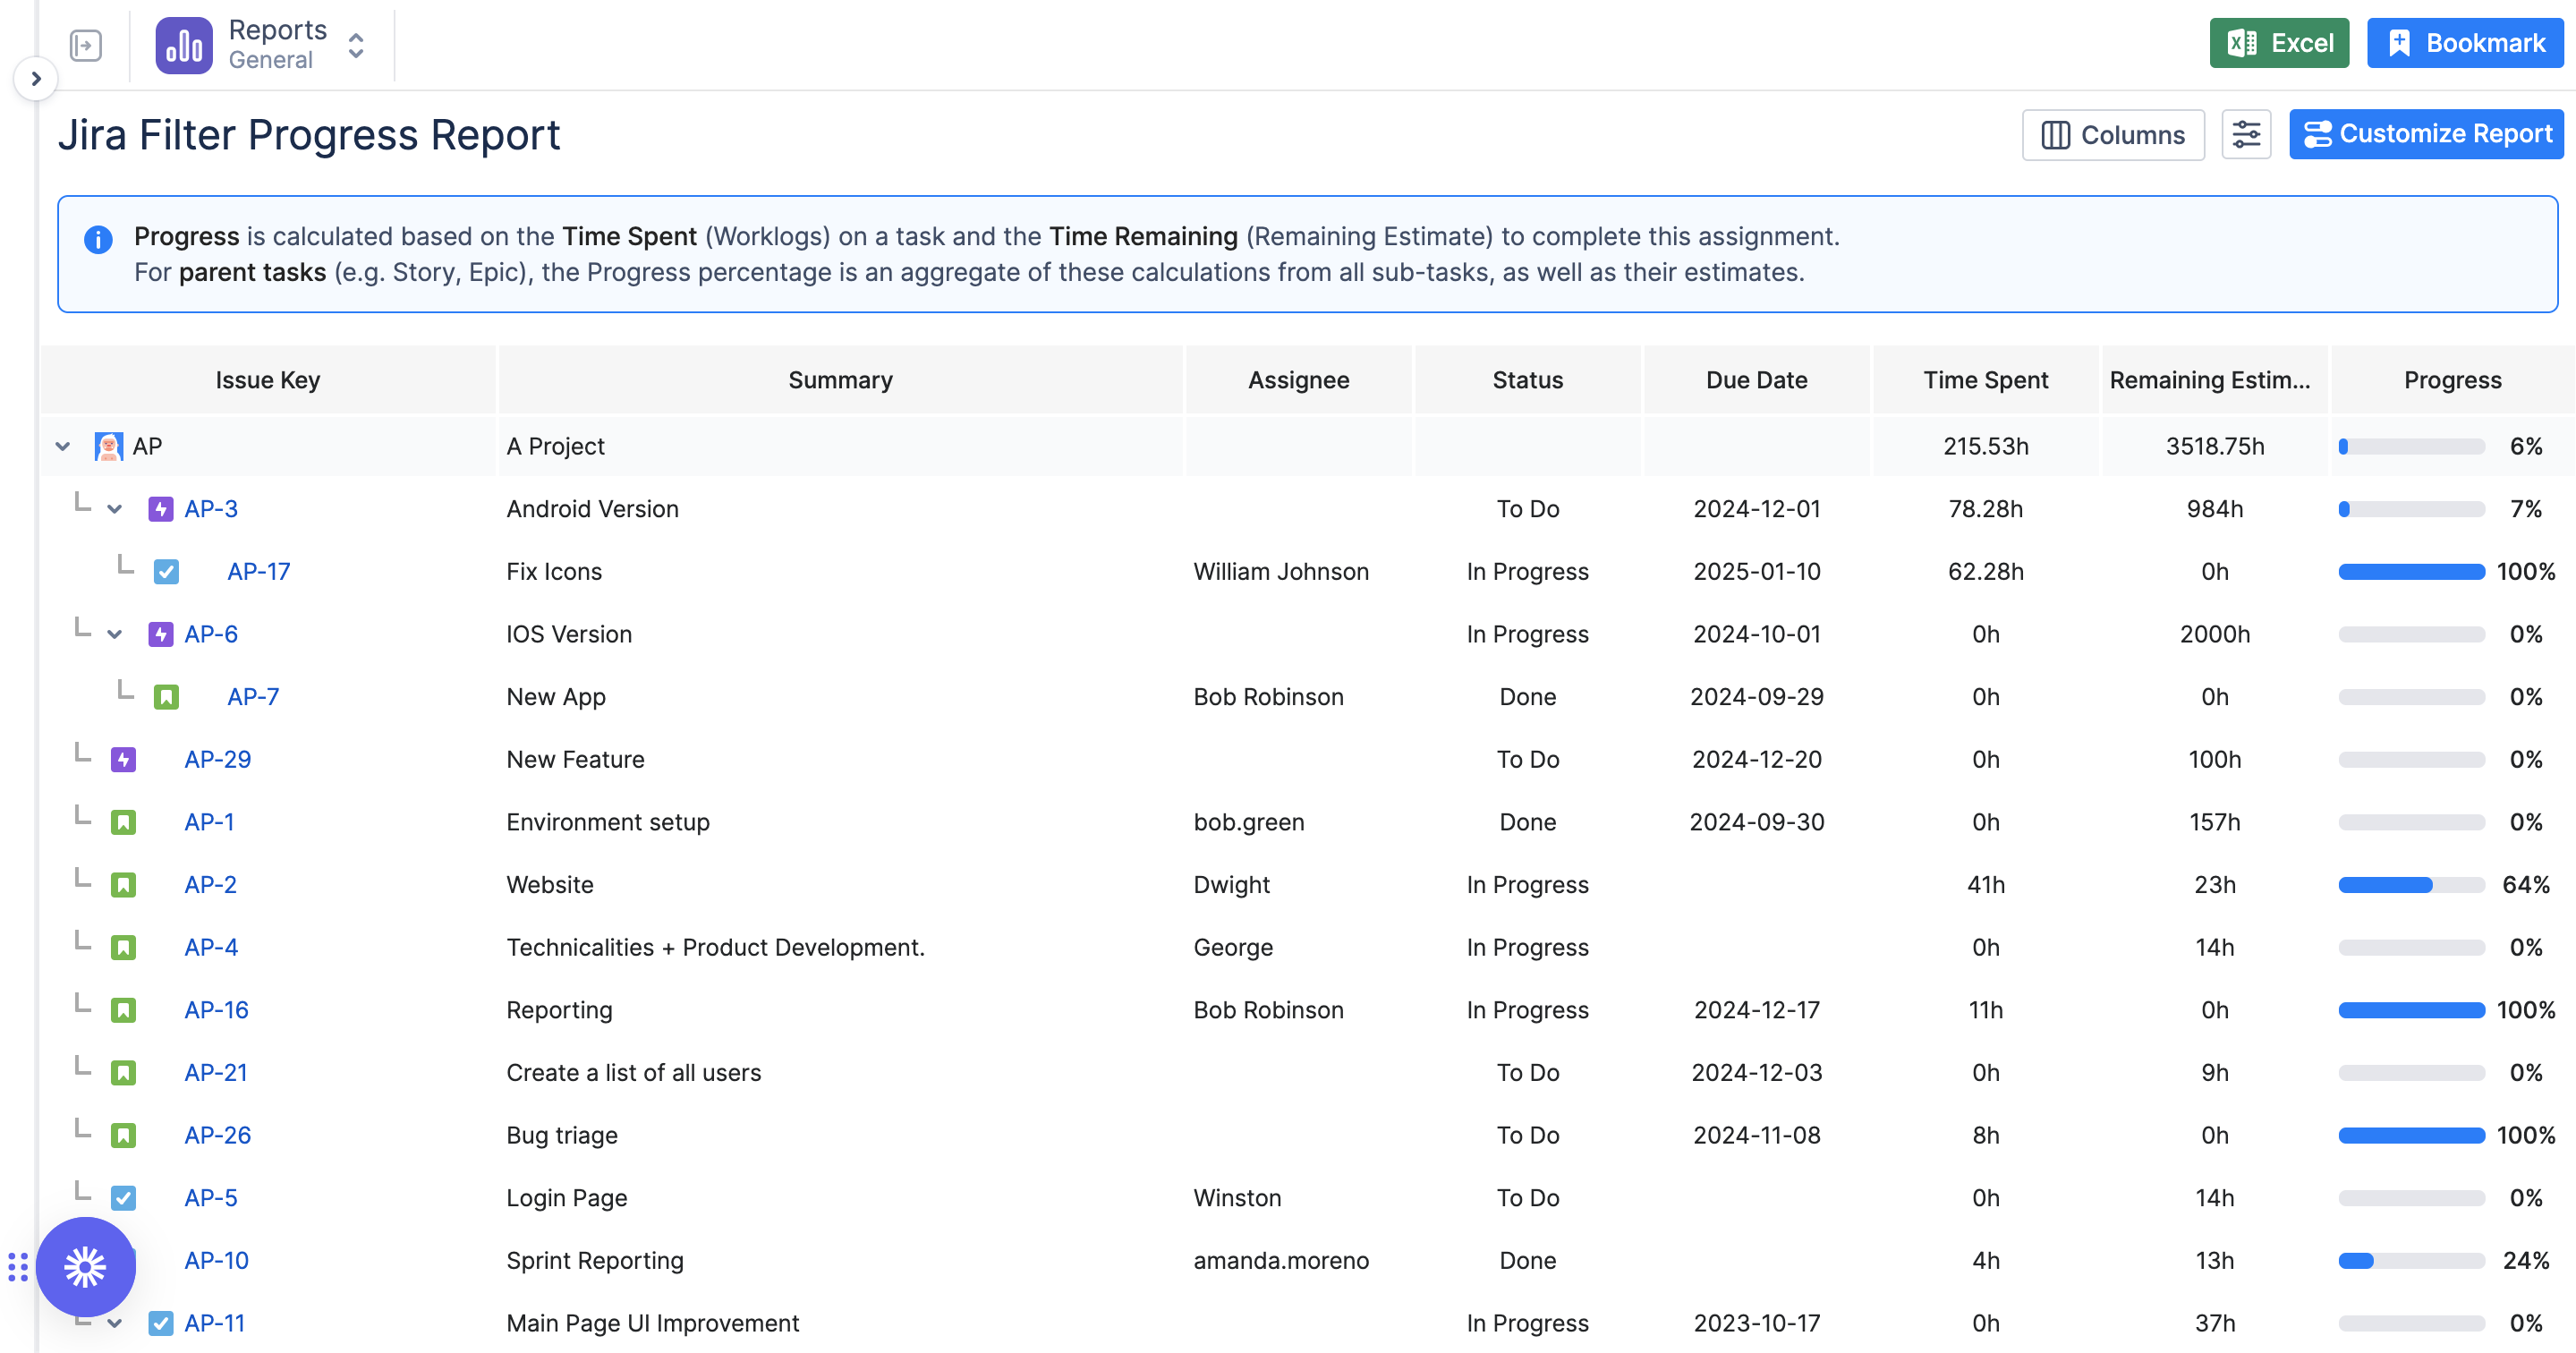Screen dimensions: 2576x1353
Task: Open the Columns chooser
Action: 2113,135
